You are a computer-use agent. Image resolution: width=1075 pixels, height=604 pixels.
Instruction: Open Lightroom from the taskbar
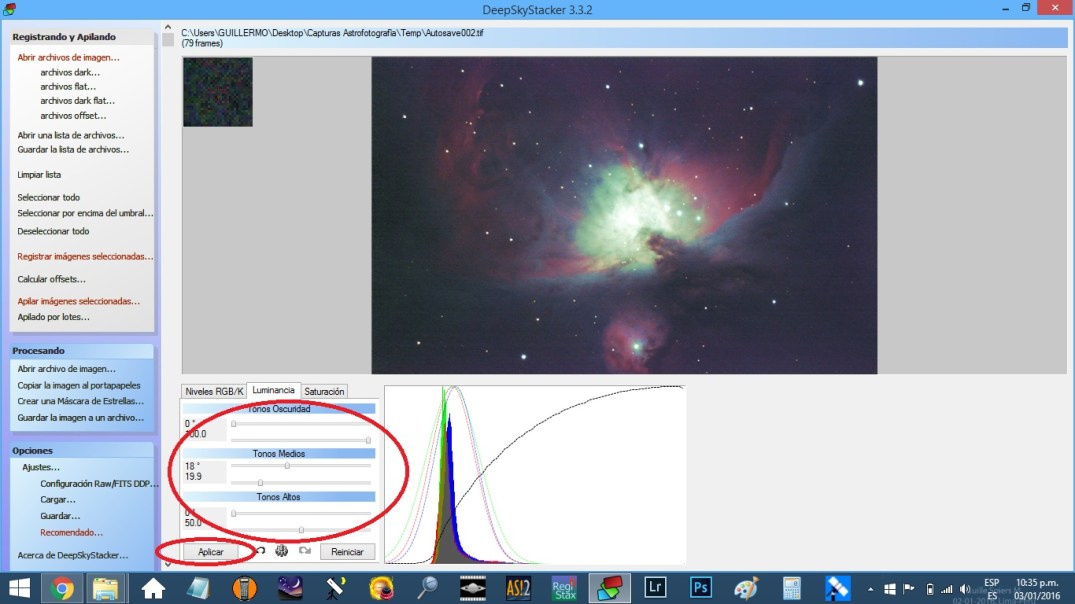(x=655, y=586)
